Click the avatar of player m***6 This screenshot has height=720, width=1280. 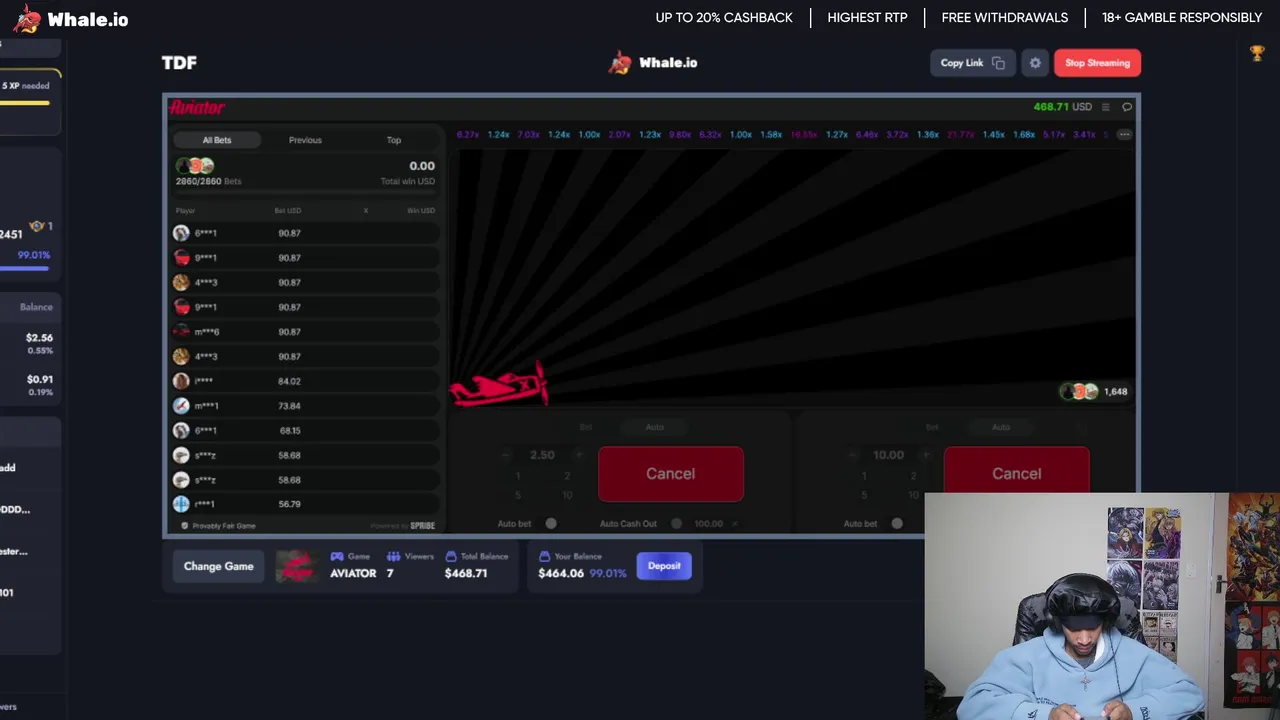(181, 331)
